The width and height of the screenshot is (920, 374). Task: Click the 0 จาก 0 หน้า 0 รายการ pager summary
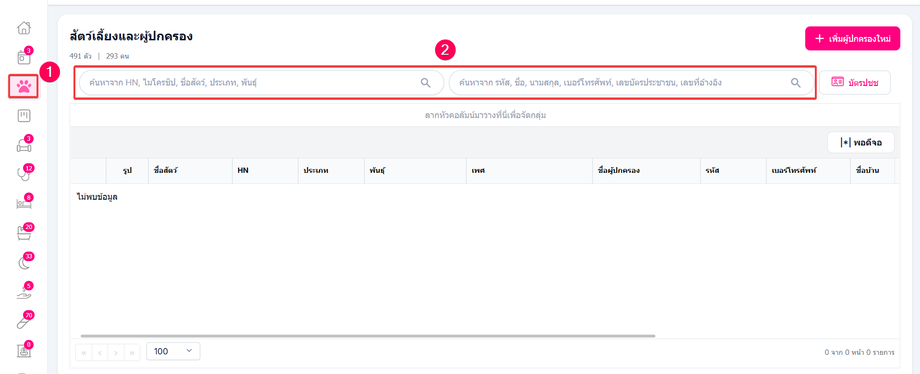click(x=859, y=353)
